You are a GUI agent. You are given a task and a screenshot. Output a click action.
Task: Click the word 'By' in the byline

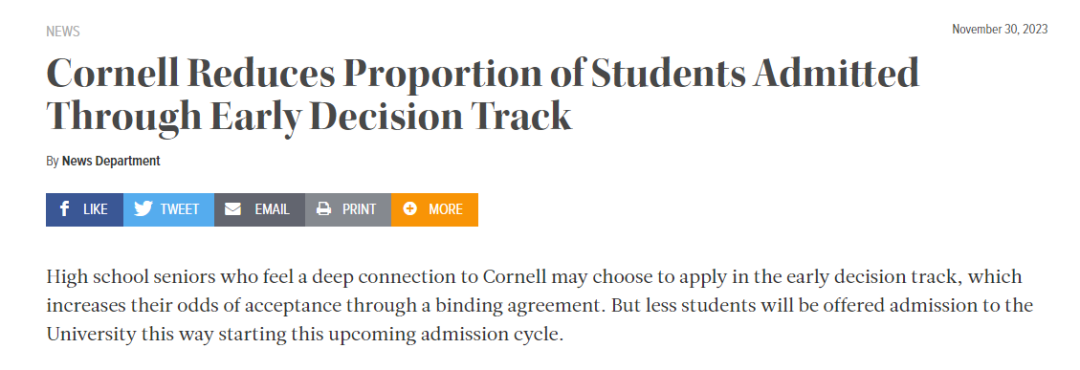(x=52, y=161)
